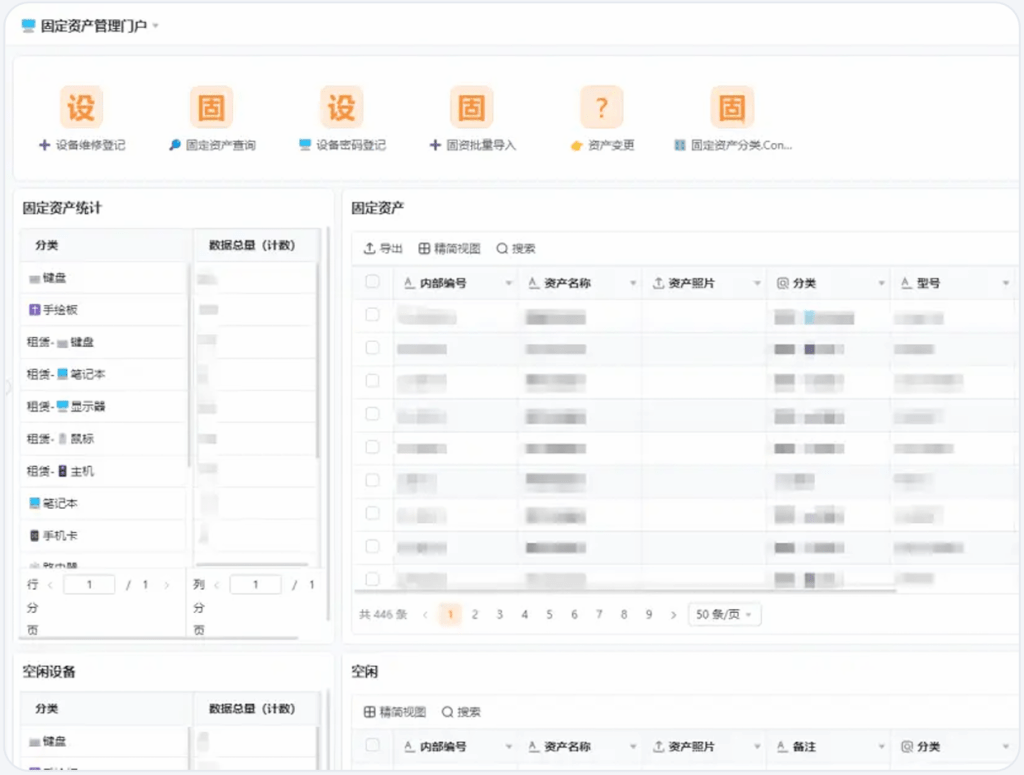1024x775 pixels.
Task: Open the 固定资产分类 tile icon
Action: pos(732,107)
